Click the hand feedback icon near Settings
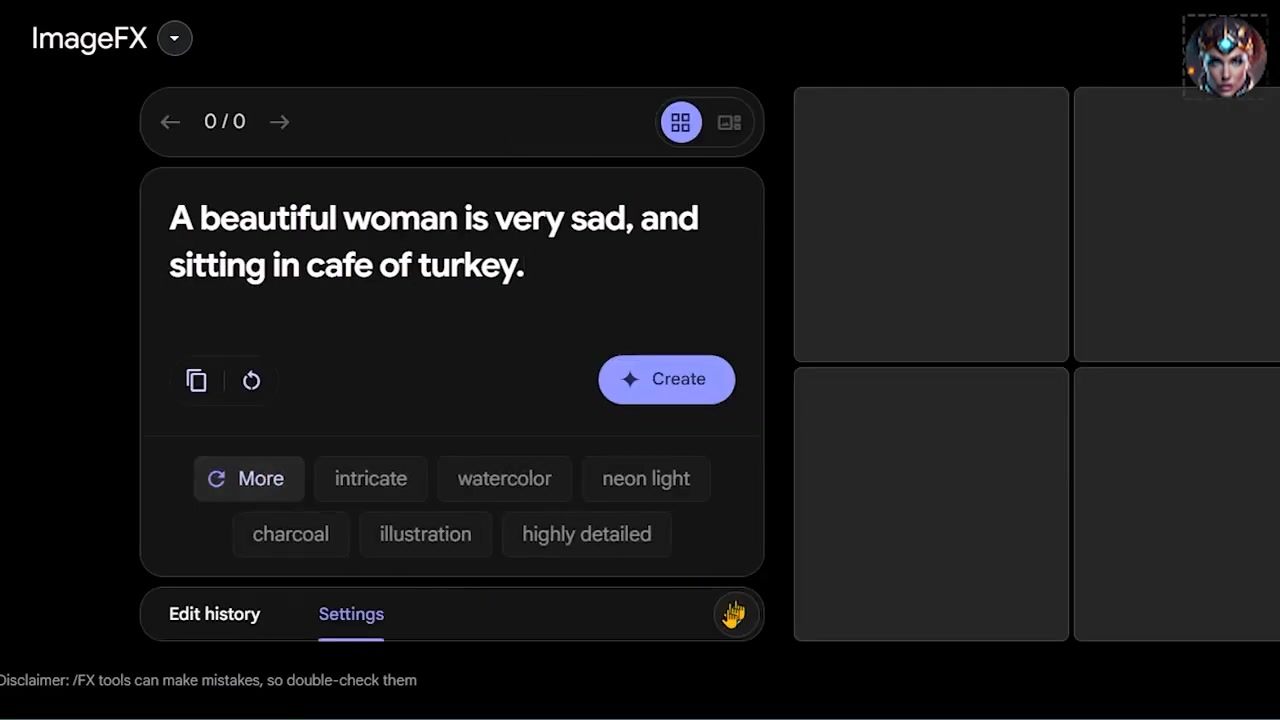This screenshot has height=720, width=1280. pyautogui.click(x=733, y=614)
